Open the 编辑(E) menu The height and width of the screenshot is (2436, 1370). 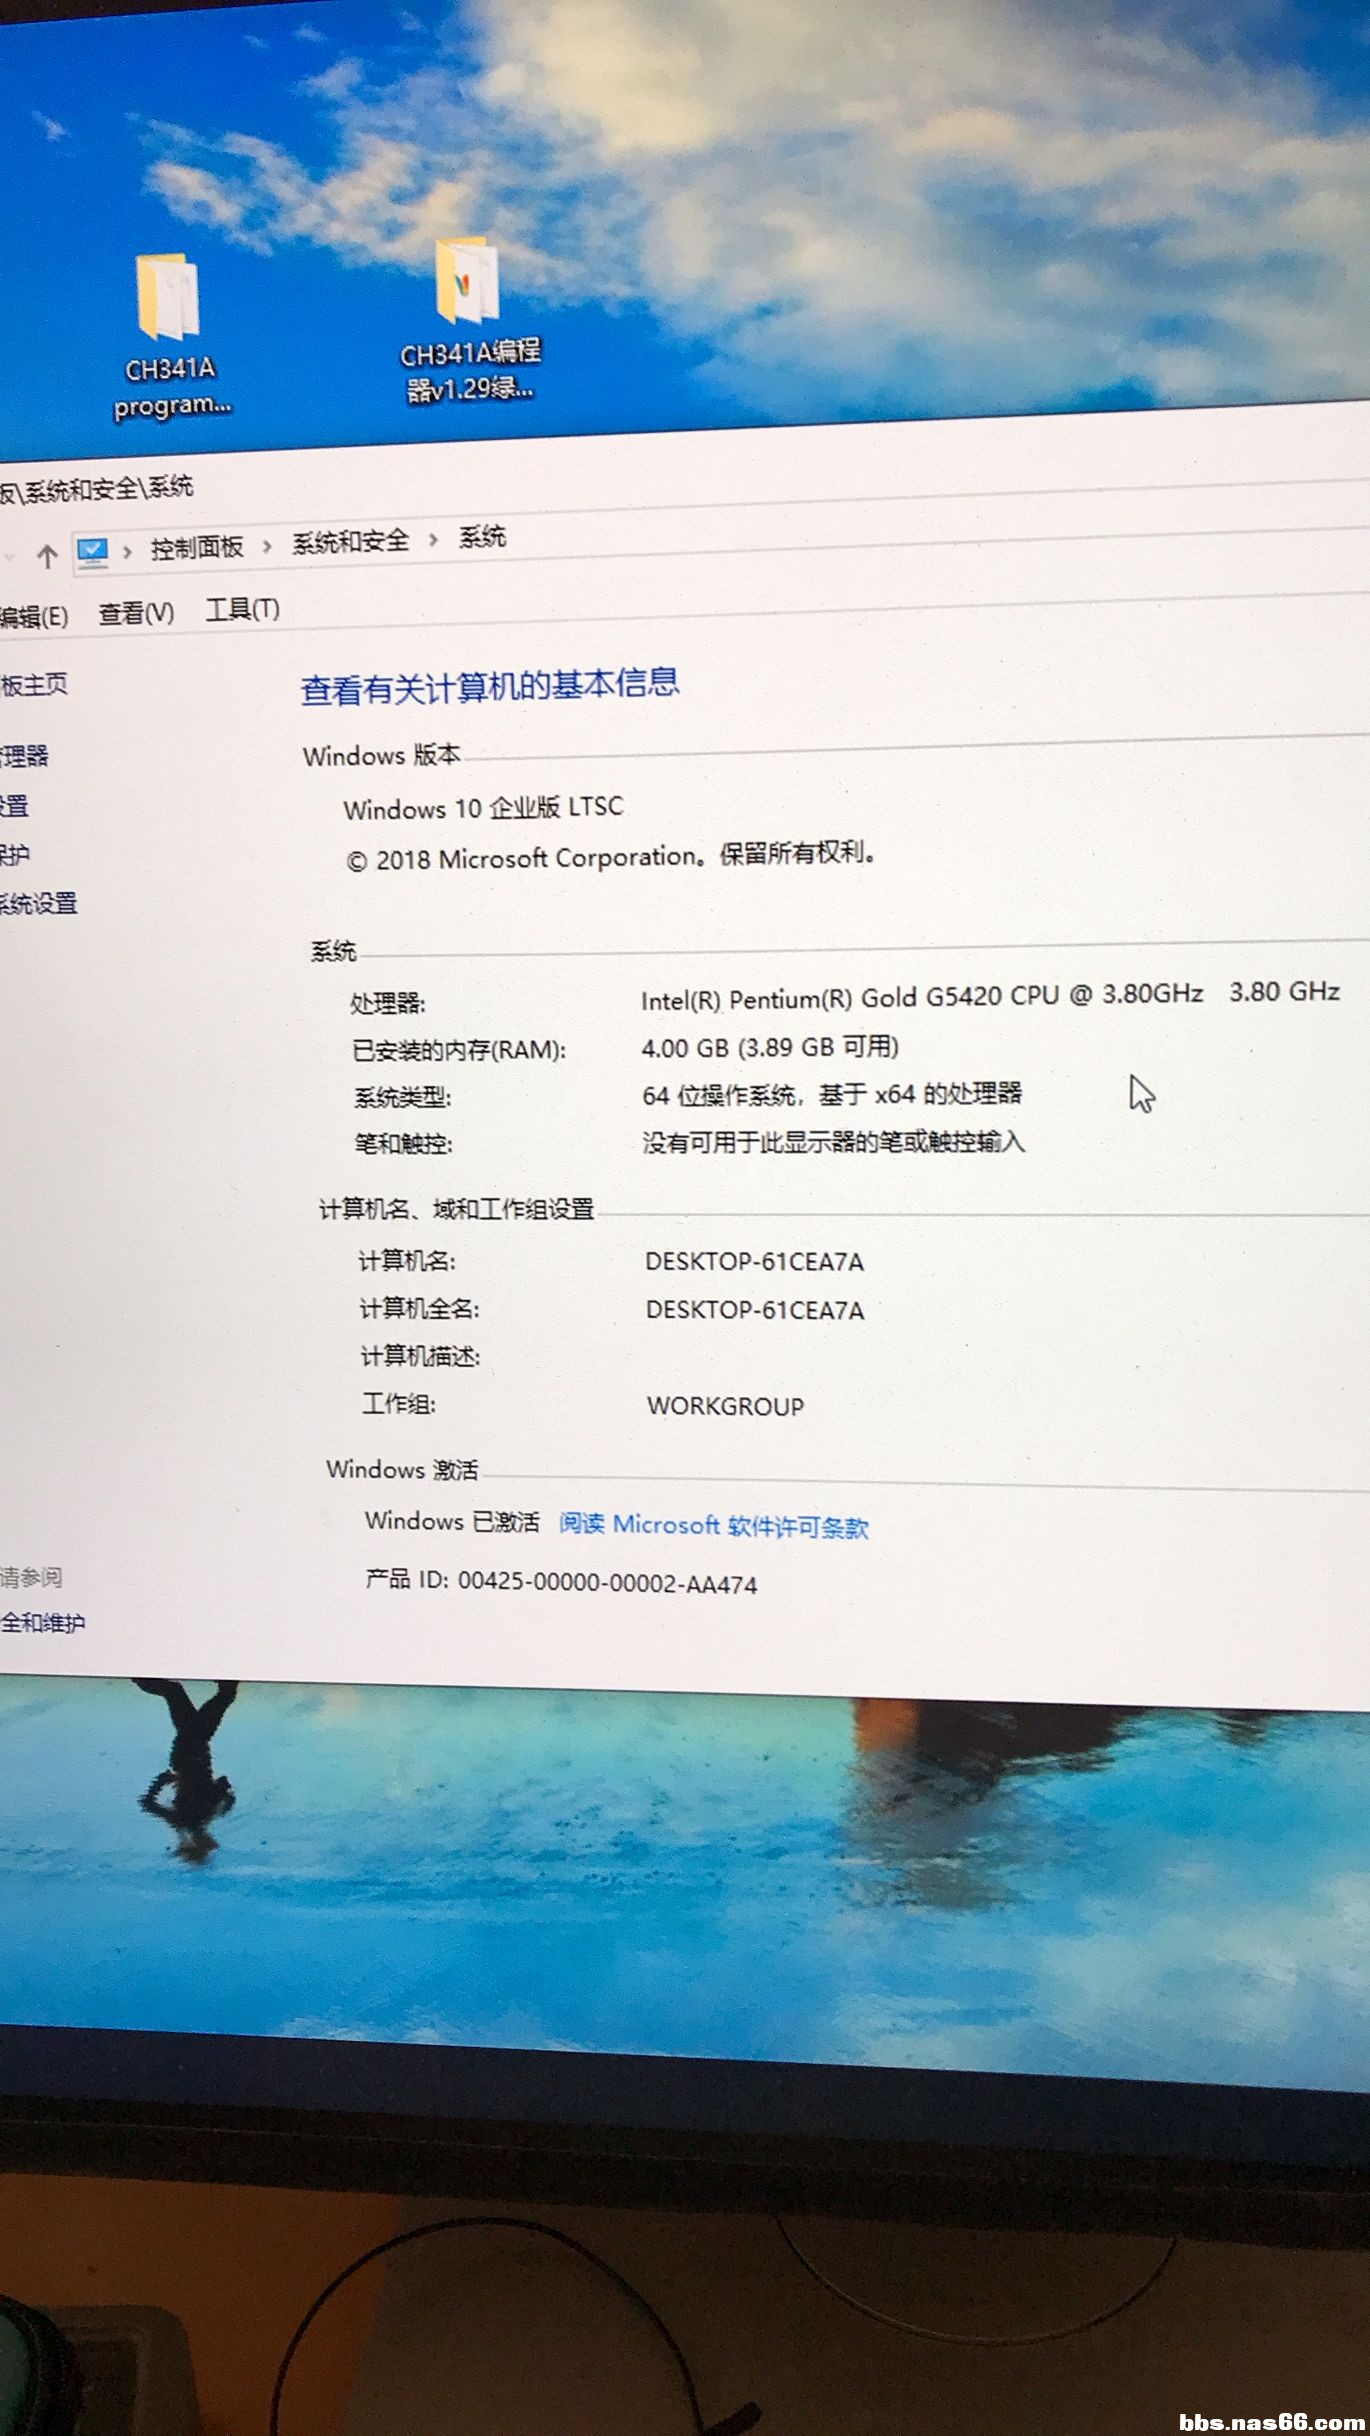click(x=33, y=616)
